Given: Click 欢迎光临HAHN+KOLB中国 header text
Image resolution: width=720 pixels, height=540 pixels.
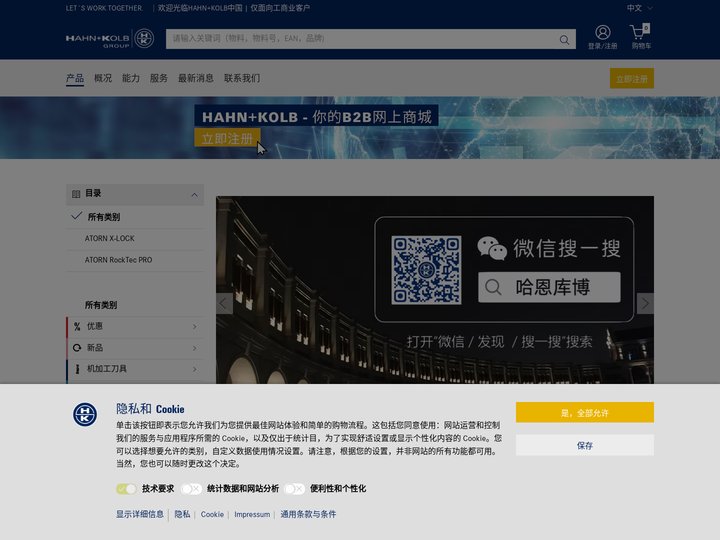Looking at the screenshot, I should pos(200,8).
